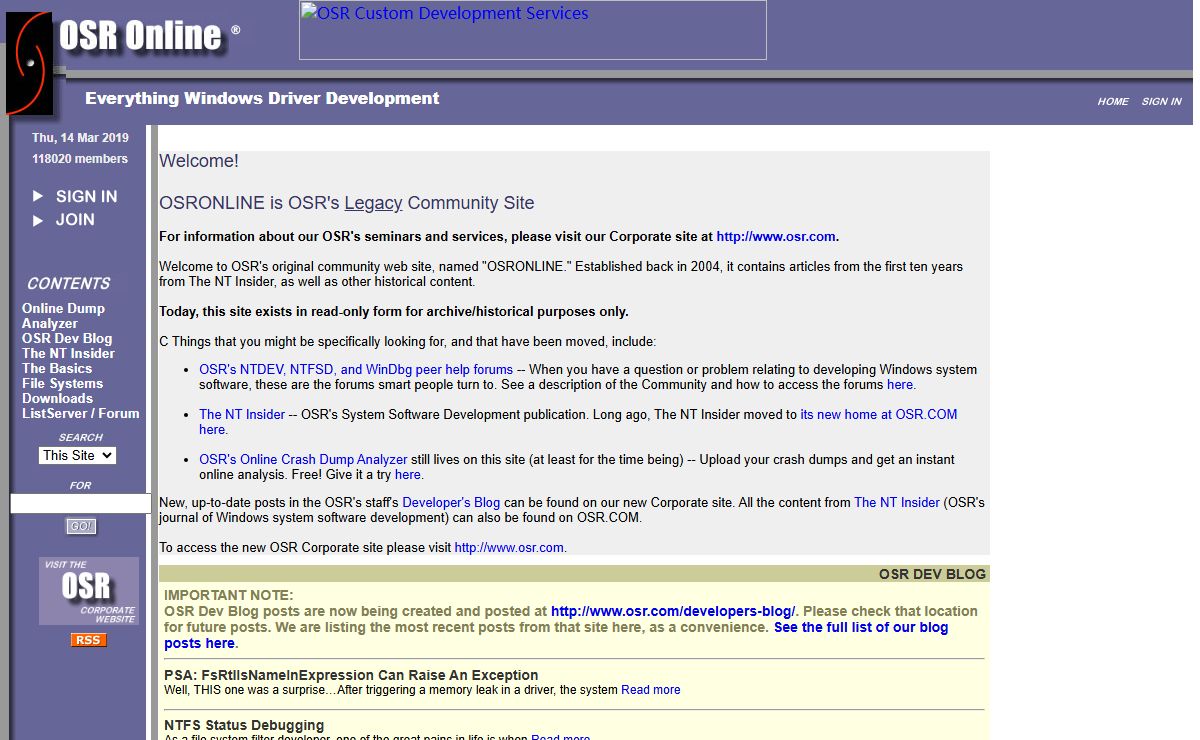Follow http://www.osr.com. link at paragraph end
Image resolution: width=1200 pixels, height=740 pixels.
pos(511,547)
